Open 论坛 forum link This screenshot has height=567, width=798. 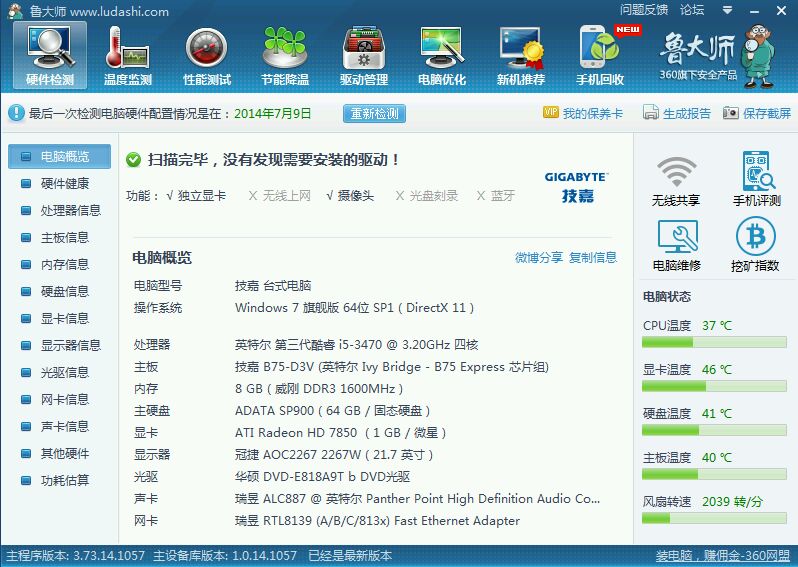692,10
